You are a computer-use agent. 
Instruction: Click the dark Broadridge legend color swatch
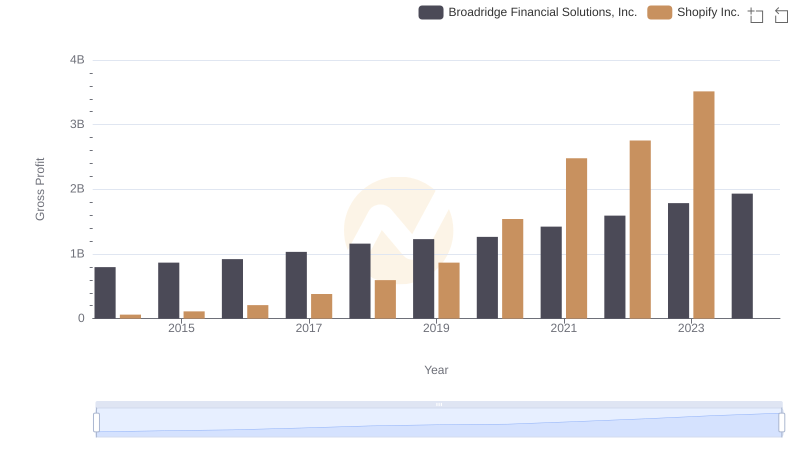(431, 12)
